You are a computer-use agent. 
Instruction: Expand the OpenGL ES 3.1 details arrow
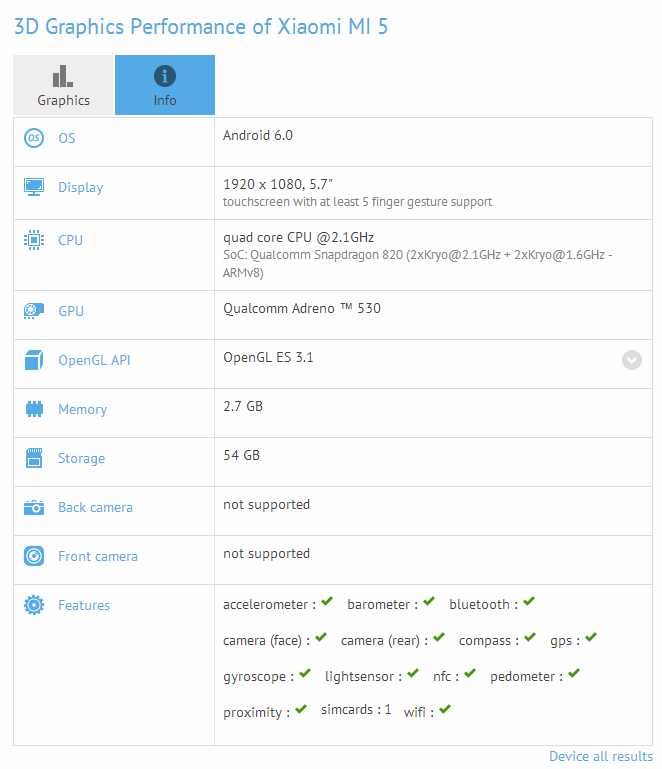(x=632, y=360)
